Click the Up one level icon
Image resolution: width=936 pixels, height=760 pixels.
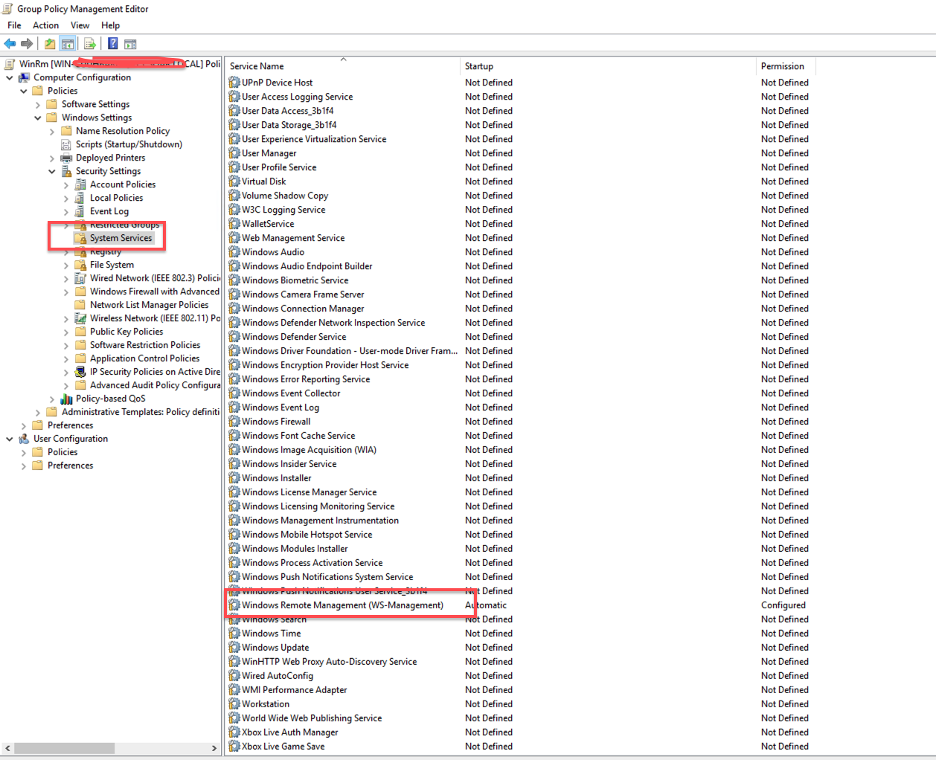pos(48,43)
